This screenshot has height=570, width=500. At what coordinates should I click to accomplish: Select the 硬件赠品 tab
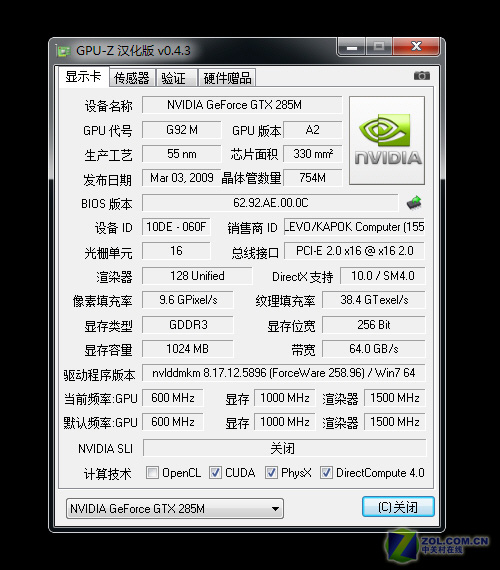pyautogui.click(x=227, y=78)
